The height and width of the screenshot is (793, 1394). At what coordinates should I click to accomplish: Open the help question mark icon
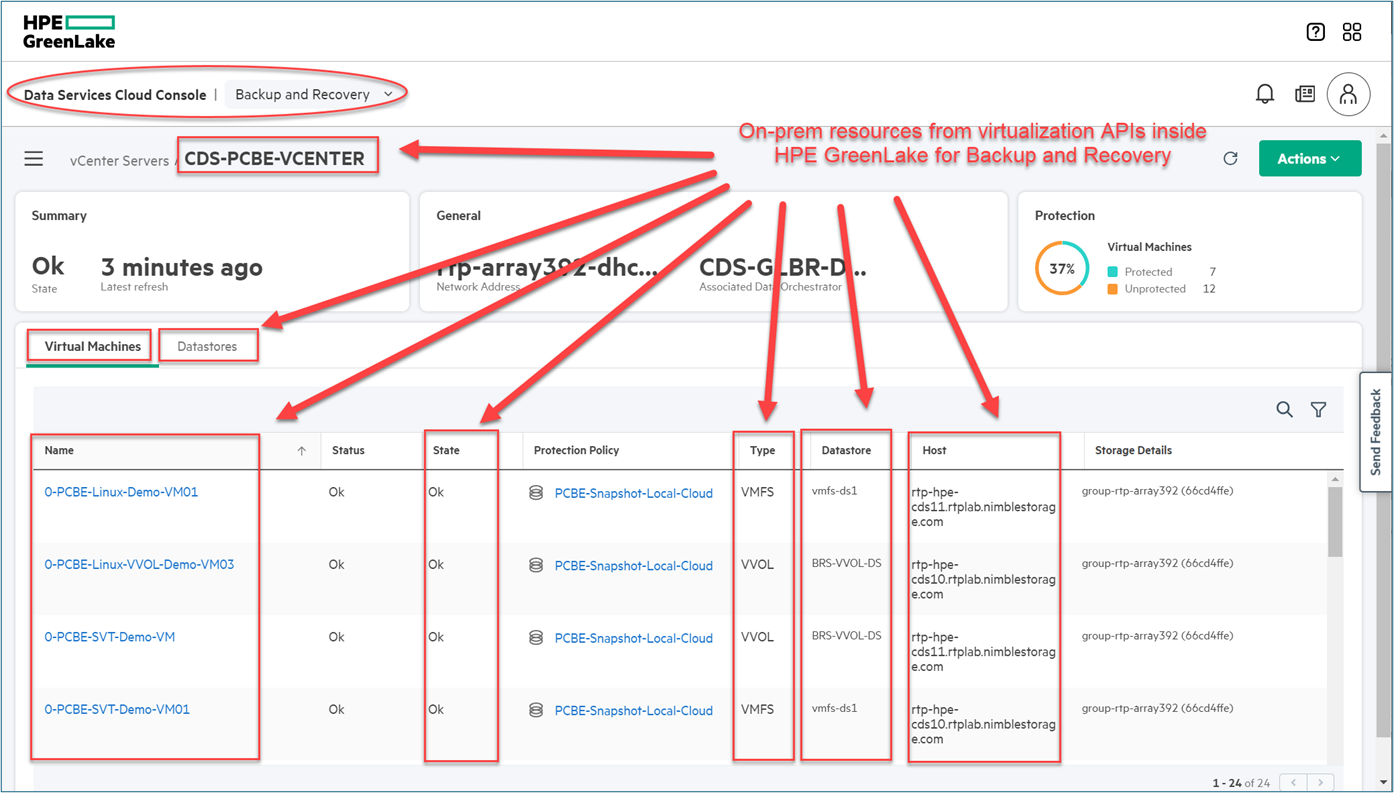point(1316,32)
